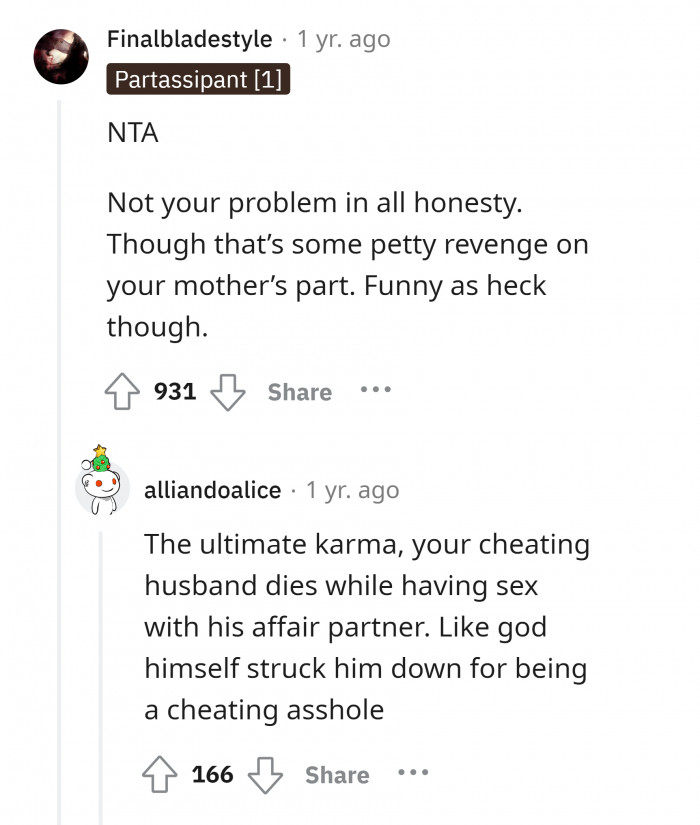Click Finalbladestyle's 1 yr. ago timestamp
This screenshot has height=825, width=700.
pos(340,40)
